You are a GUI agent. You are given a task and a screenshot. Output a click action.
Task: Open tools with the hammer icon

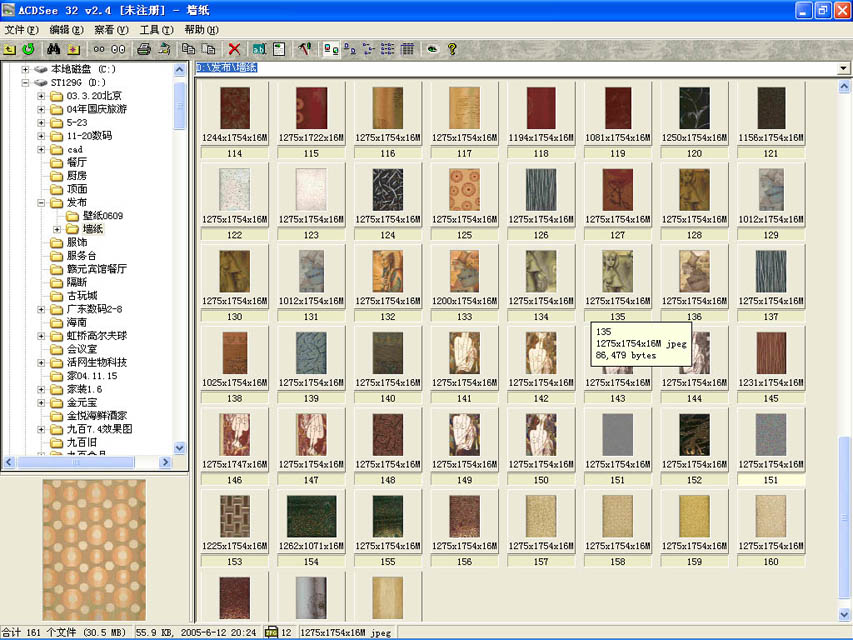coord(306,48)
